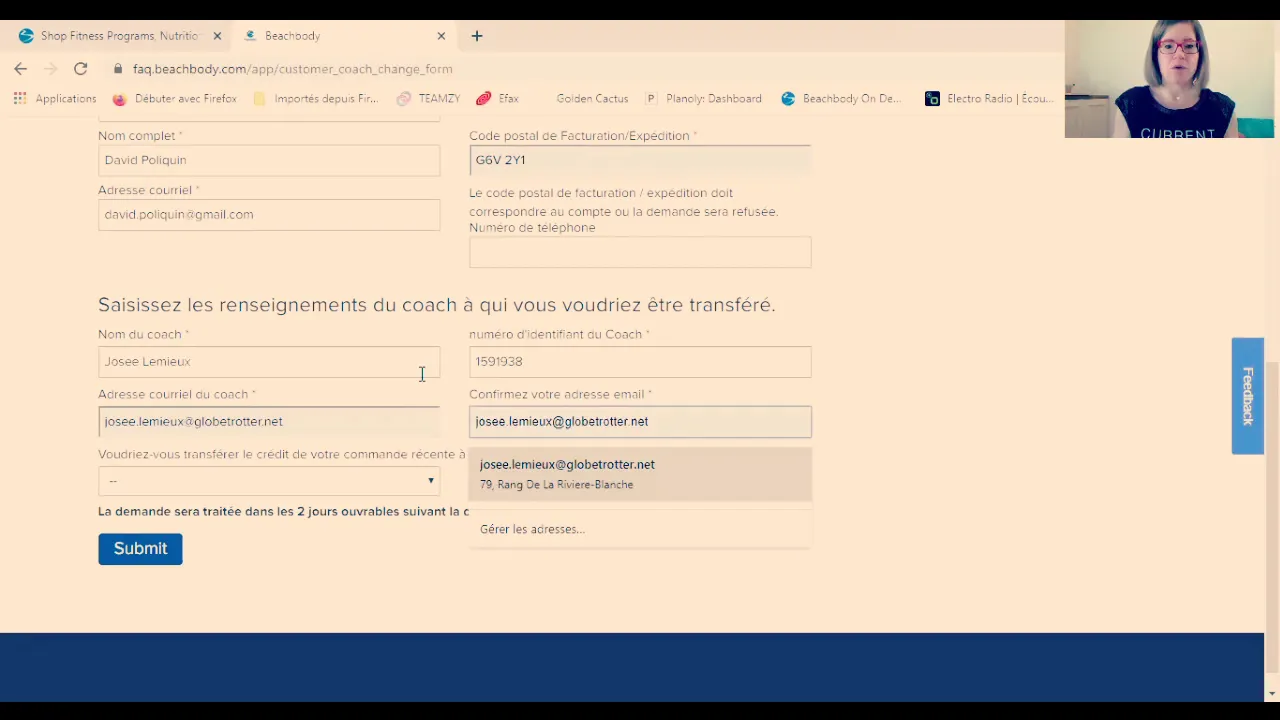
Task: Open Importés depuis Firefox bookmark folder
Action: point(316,98)
